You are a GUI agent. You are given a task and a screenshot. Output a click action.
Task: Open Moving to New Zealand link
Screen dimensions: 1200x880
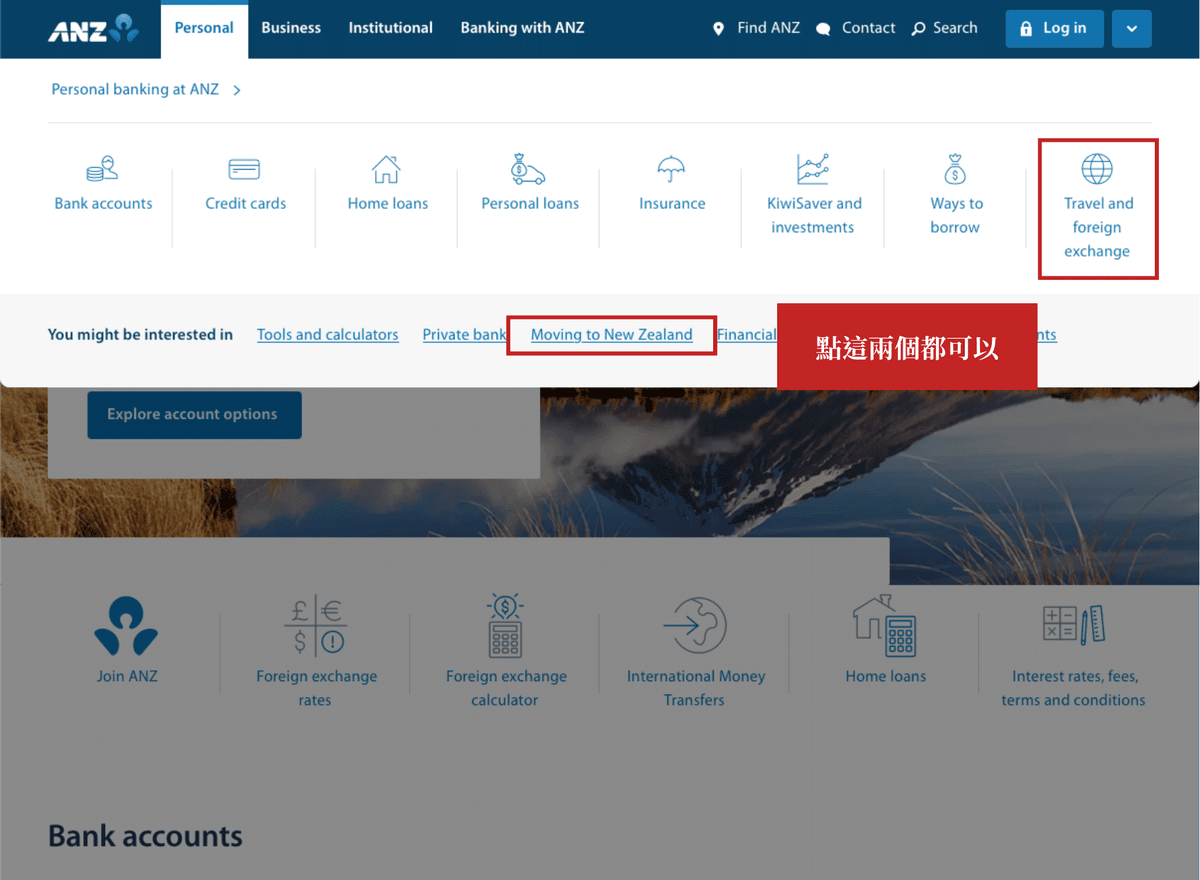pos(612,335)
